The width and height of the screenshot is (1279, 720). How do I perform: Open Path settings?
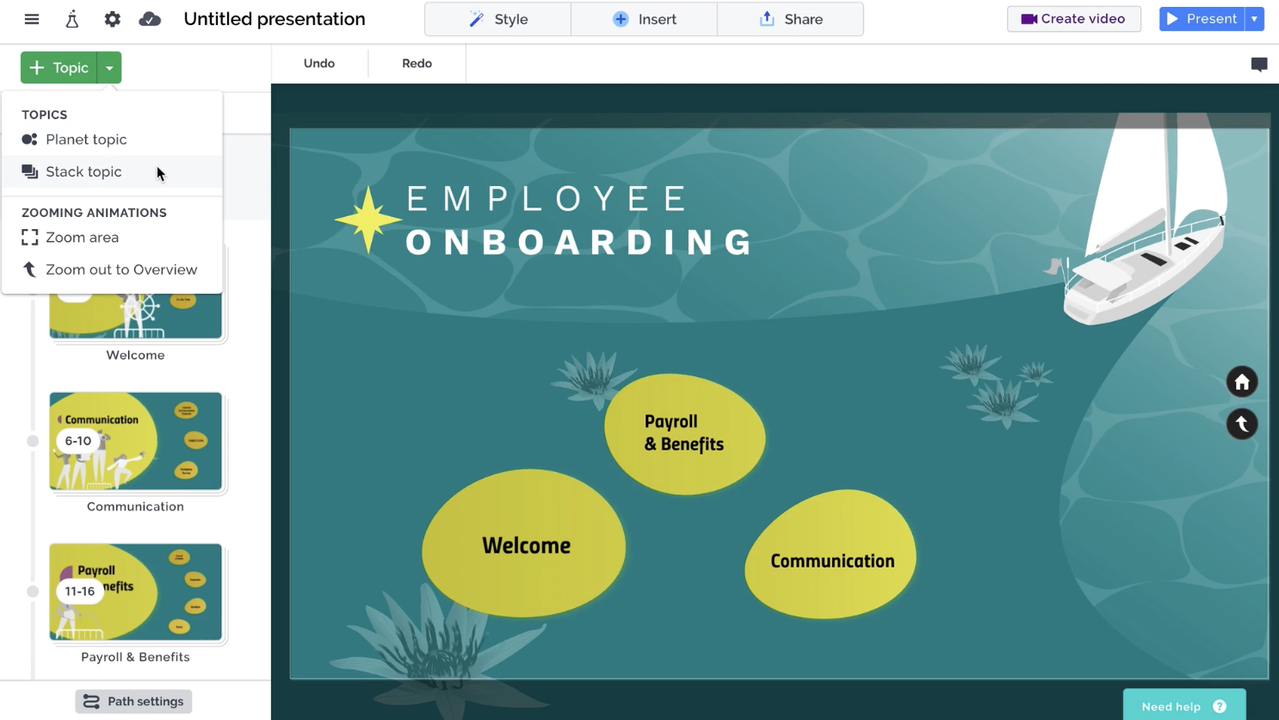click(133, 701)
